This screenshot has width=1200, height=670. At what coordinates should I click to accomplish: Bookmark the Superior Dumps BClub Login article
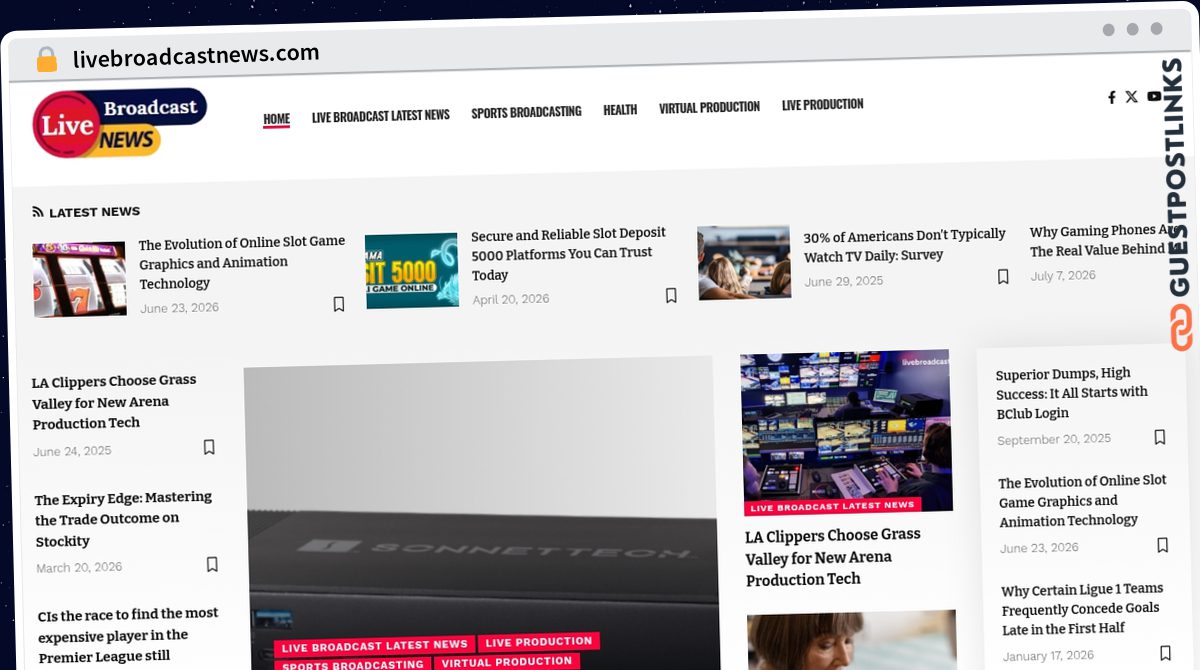click(x=1160, y=437)
